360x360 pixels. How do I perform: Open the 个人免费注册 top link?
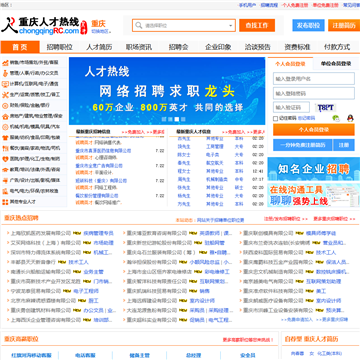pyautogui.click(x=295, y=5)
